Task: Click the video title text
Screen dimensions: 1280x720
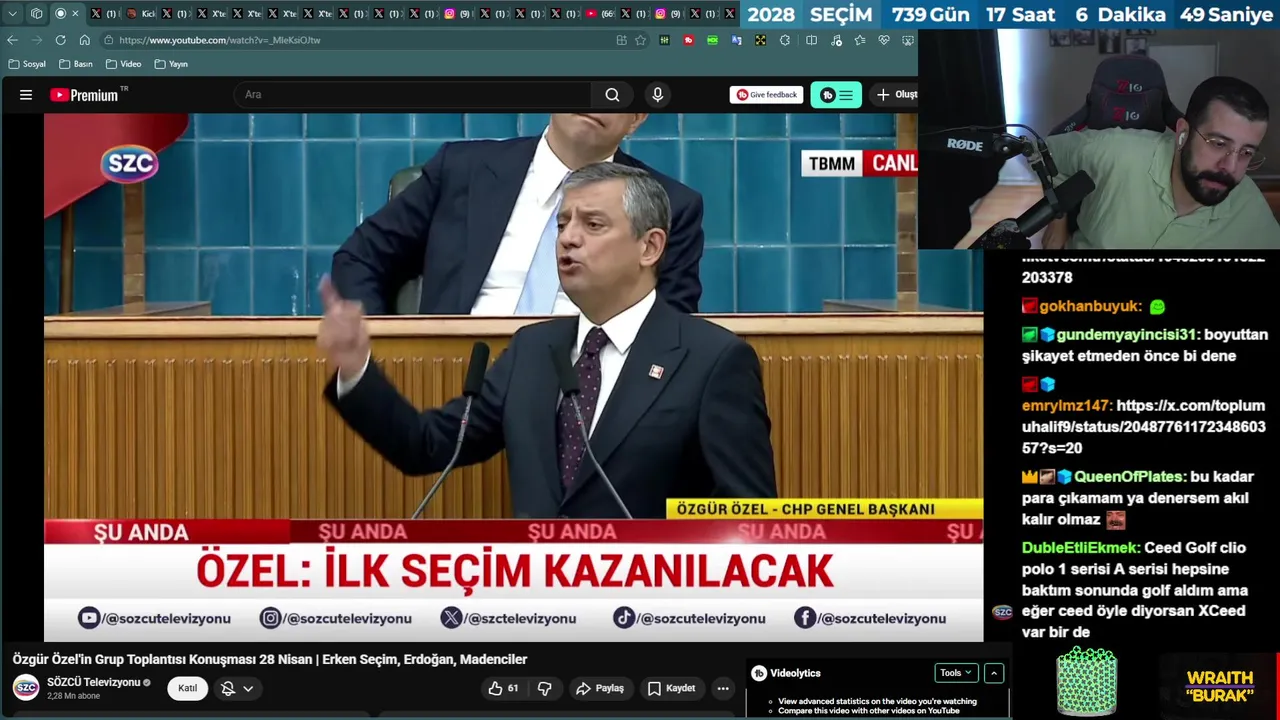Action: [270, 659]
